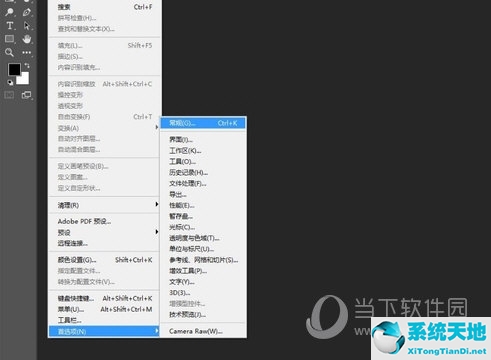Choose 自动对齐图层... menu item

105,139
